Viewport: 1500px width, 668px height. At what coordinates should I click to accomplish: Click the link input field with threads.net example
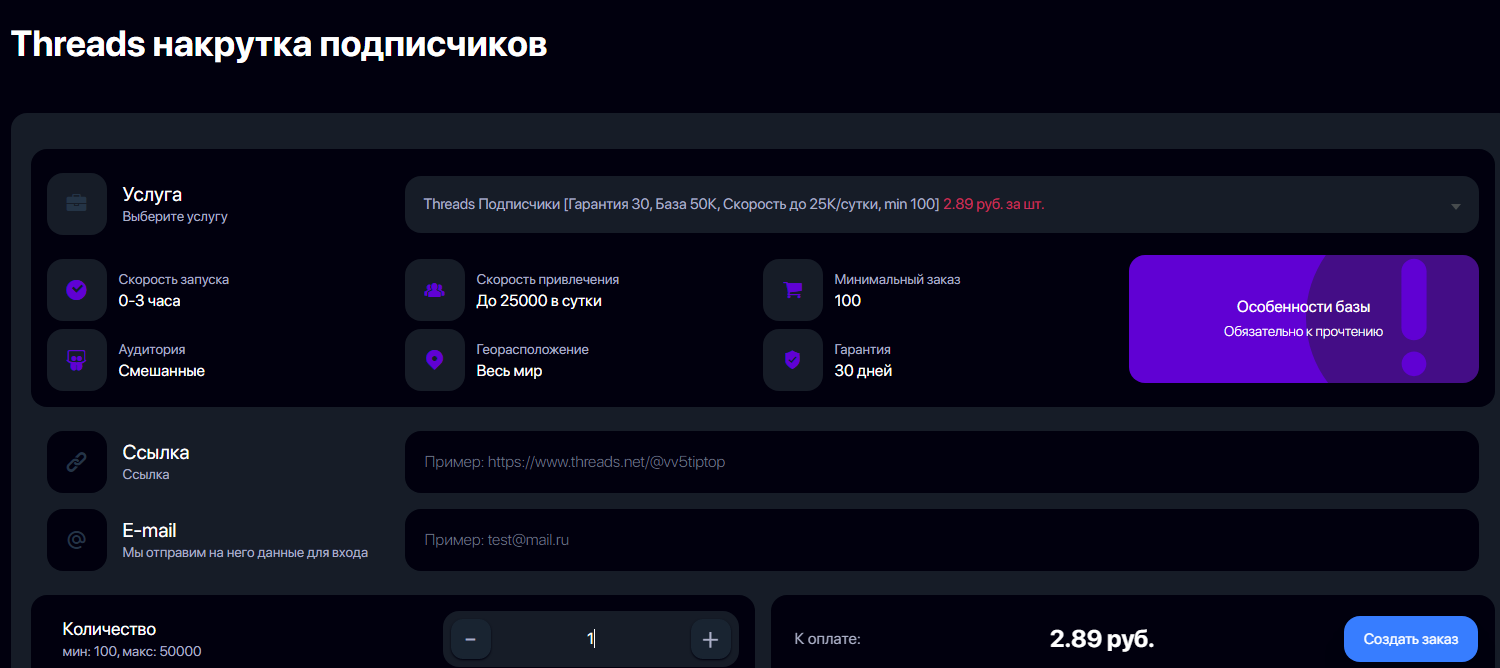pyautogui.click(x=941, y=462)
